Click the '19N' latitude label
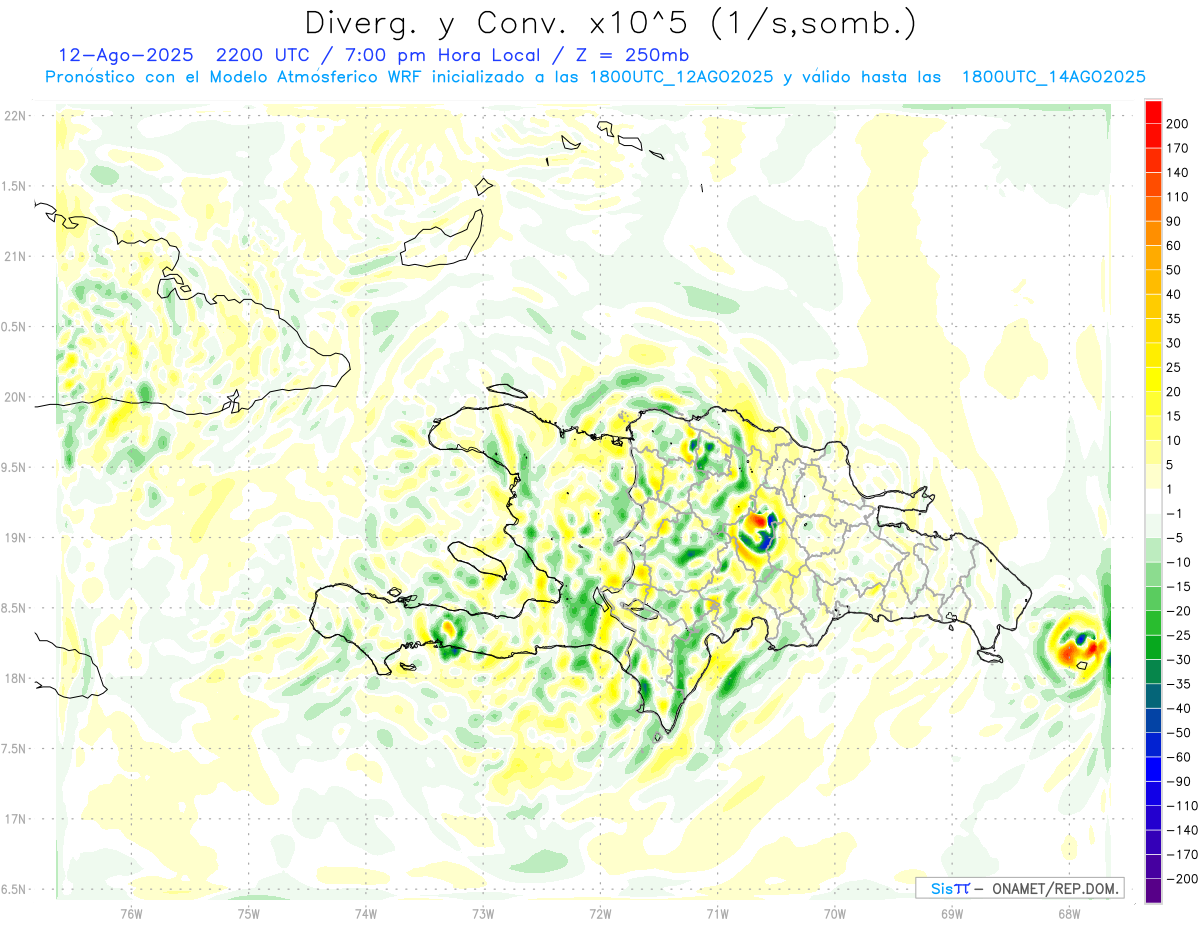The image size is (1200, 927). click(15, 538)
